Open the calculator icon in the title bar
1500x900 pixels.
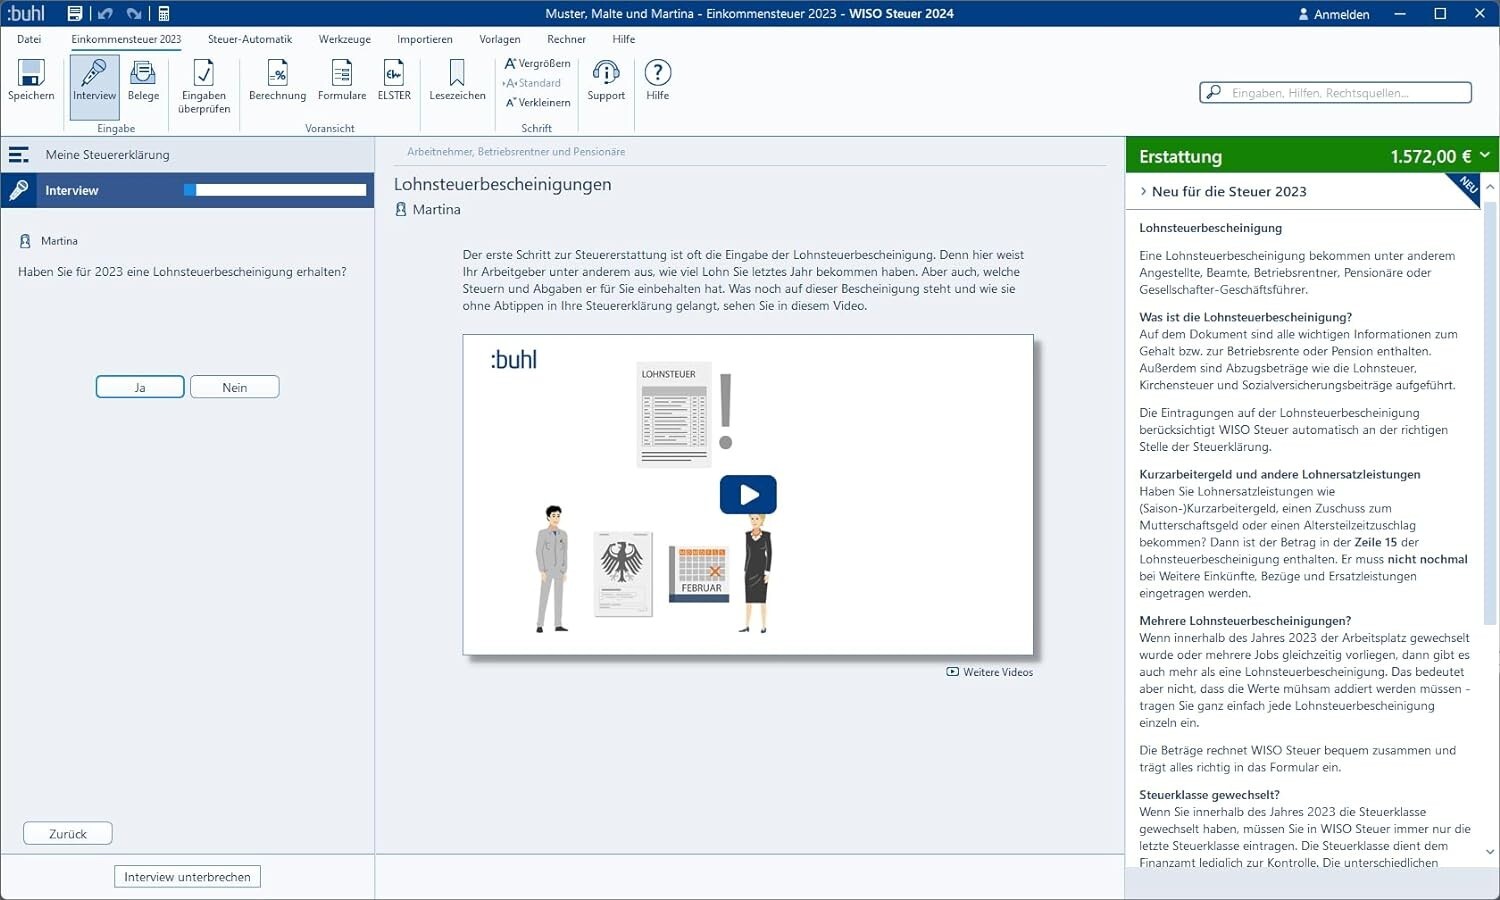coord(164,14)
